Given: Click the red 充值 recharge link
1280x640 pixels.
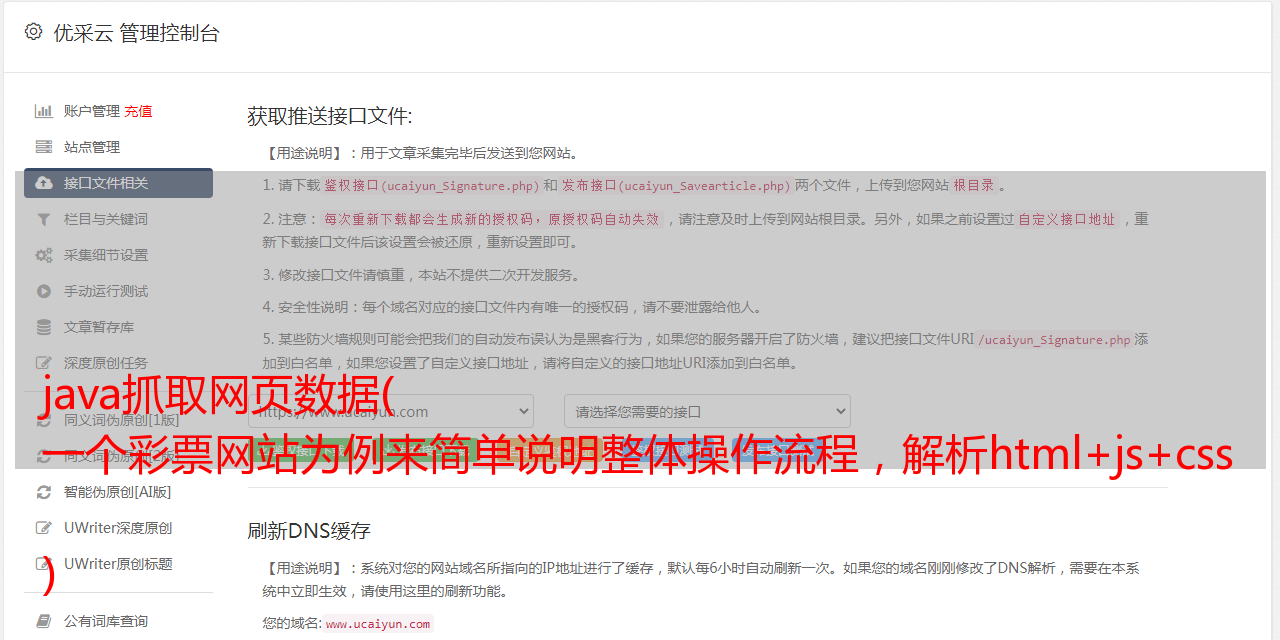Looking at the screenshot, I should (138, 111).
